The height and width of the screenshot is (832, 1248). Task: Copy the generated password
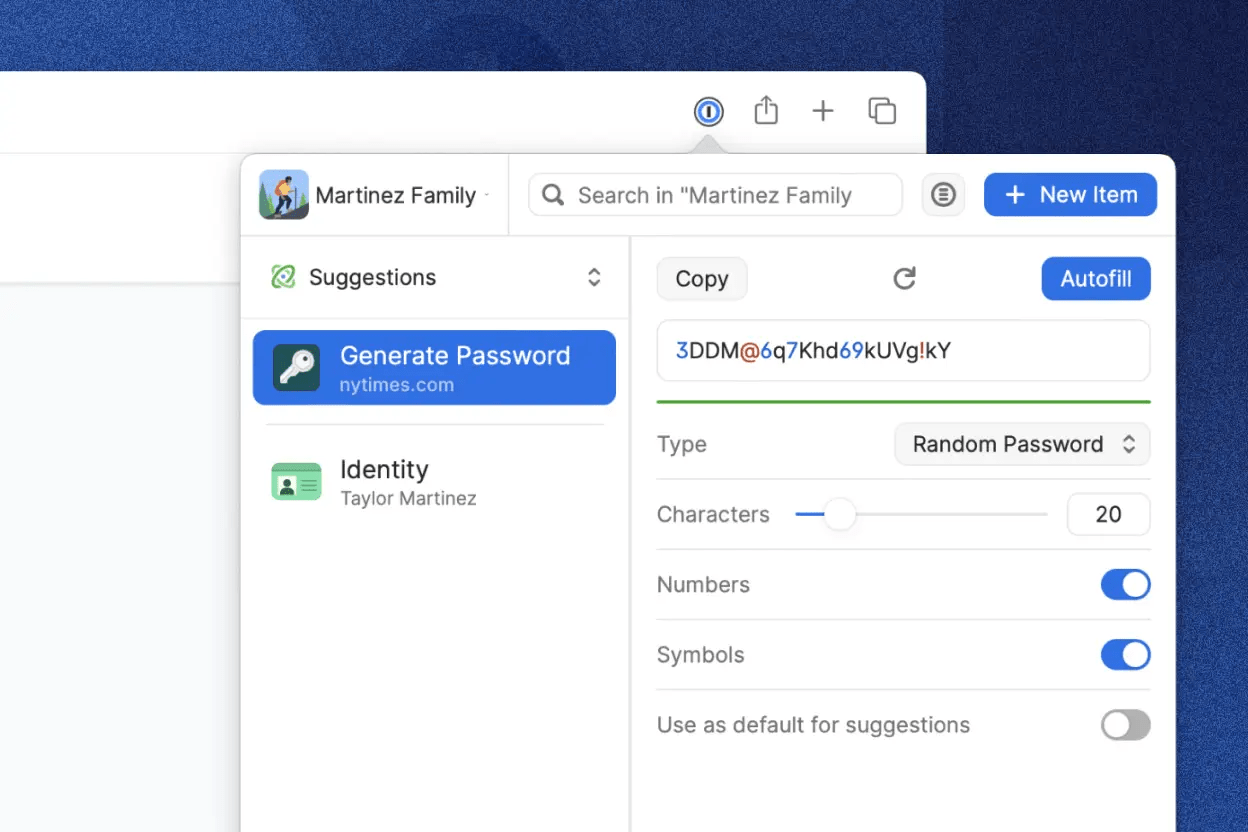701,279
